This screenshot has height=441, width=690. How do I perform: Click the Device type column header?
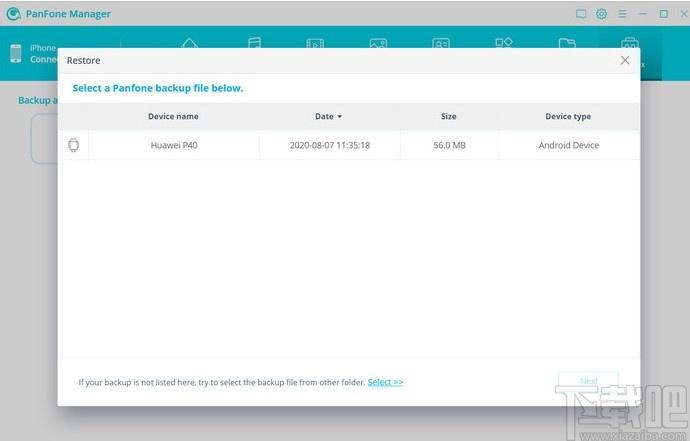pos(568,116)
